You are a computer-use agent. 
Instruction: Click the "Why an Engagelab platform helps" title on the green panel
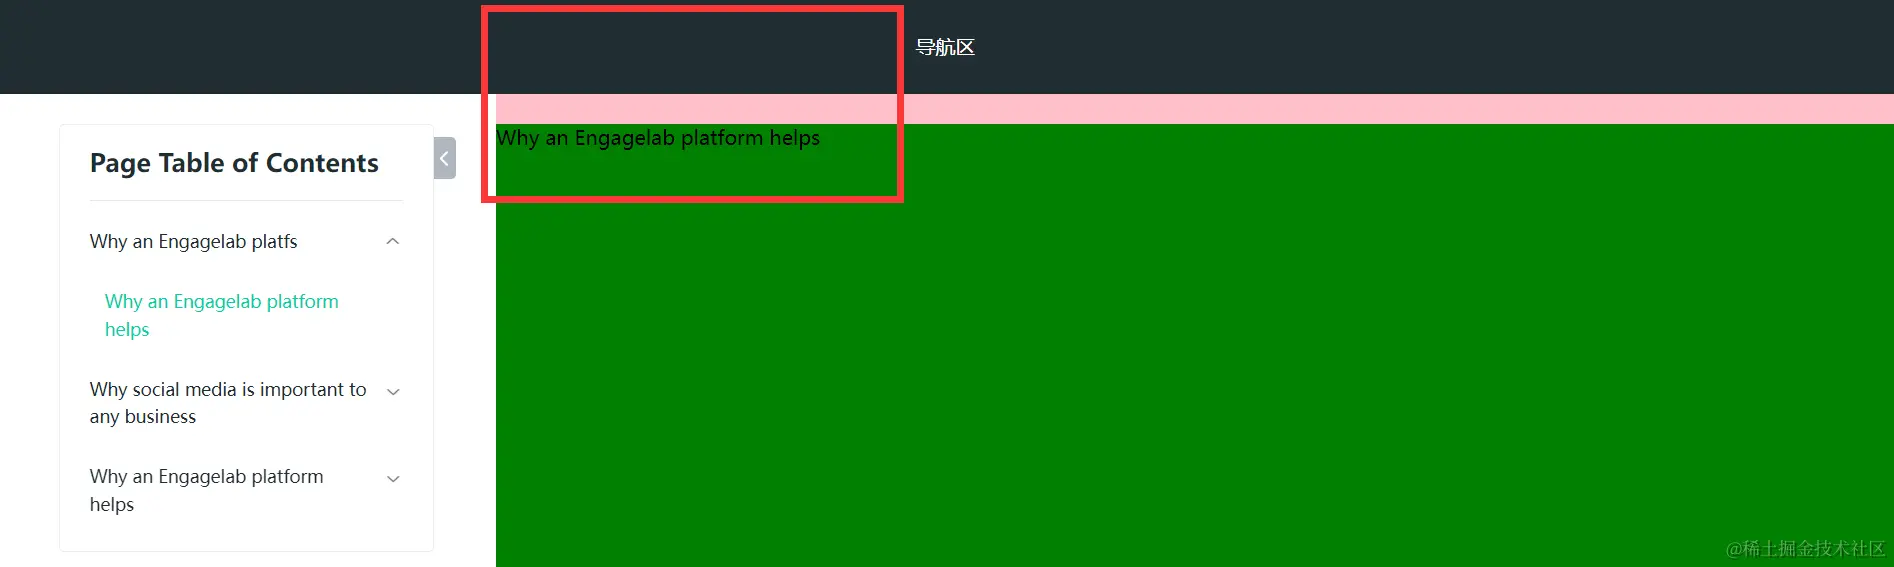[x=658, y=138]
